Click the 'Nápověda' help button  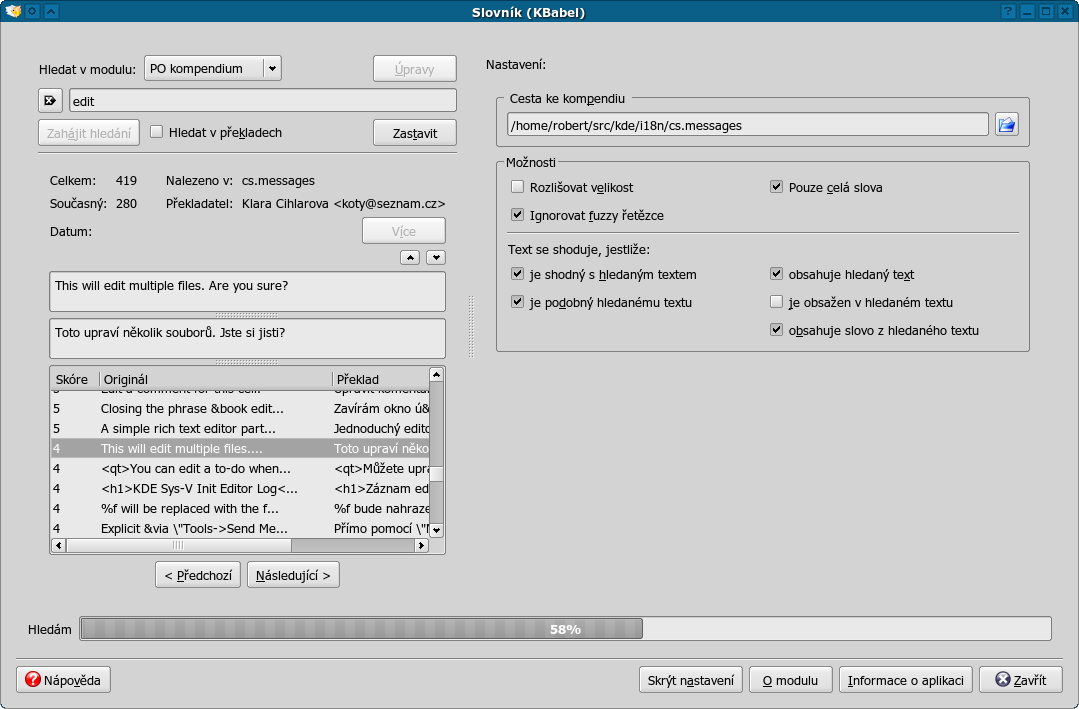pos(63,680)
